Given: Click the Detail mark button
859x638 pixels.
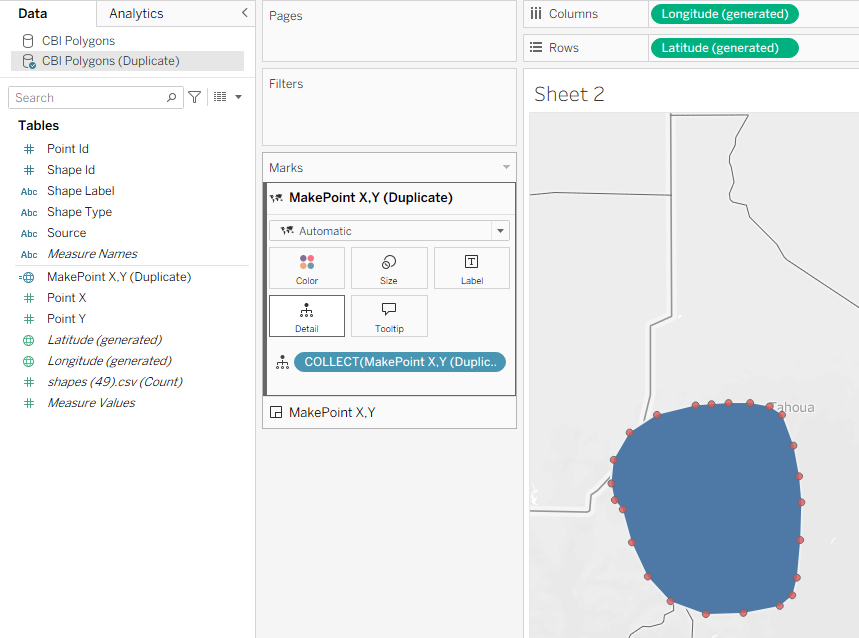Looking at the screenshot, I should (306, 316).
